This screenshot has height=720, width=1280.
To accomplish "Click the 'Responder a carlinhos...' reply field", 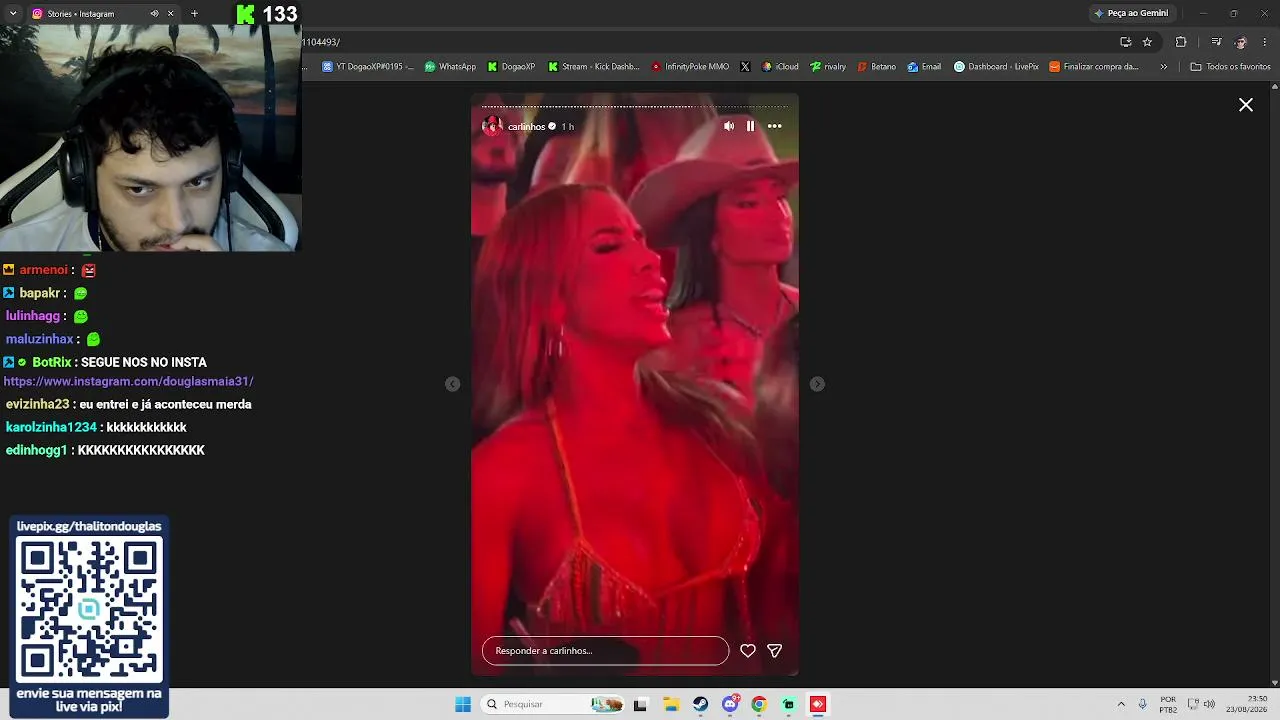I will coord(605,650).
